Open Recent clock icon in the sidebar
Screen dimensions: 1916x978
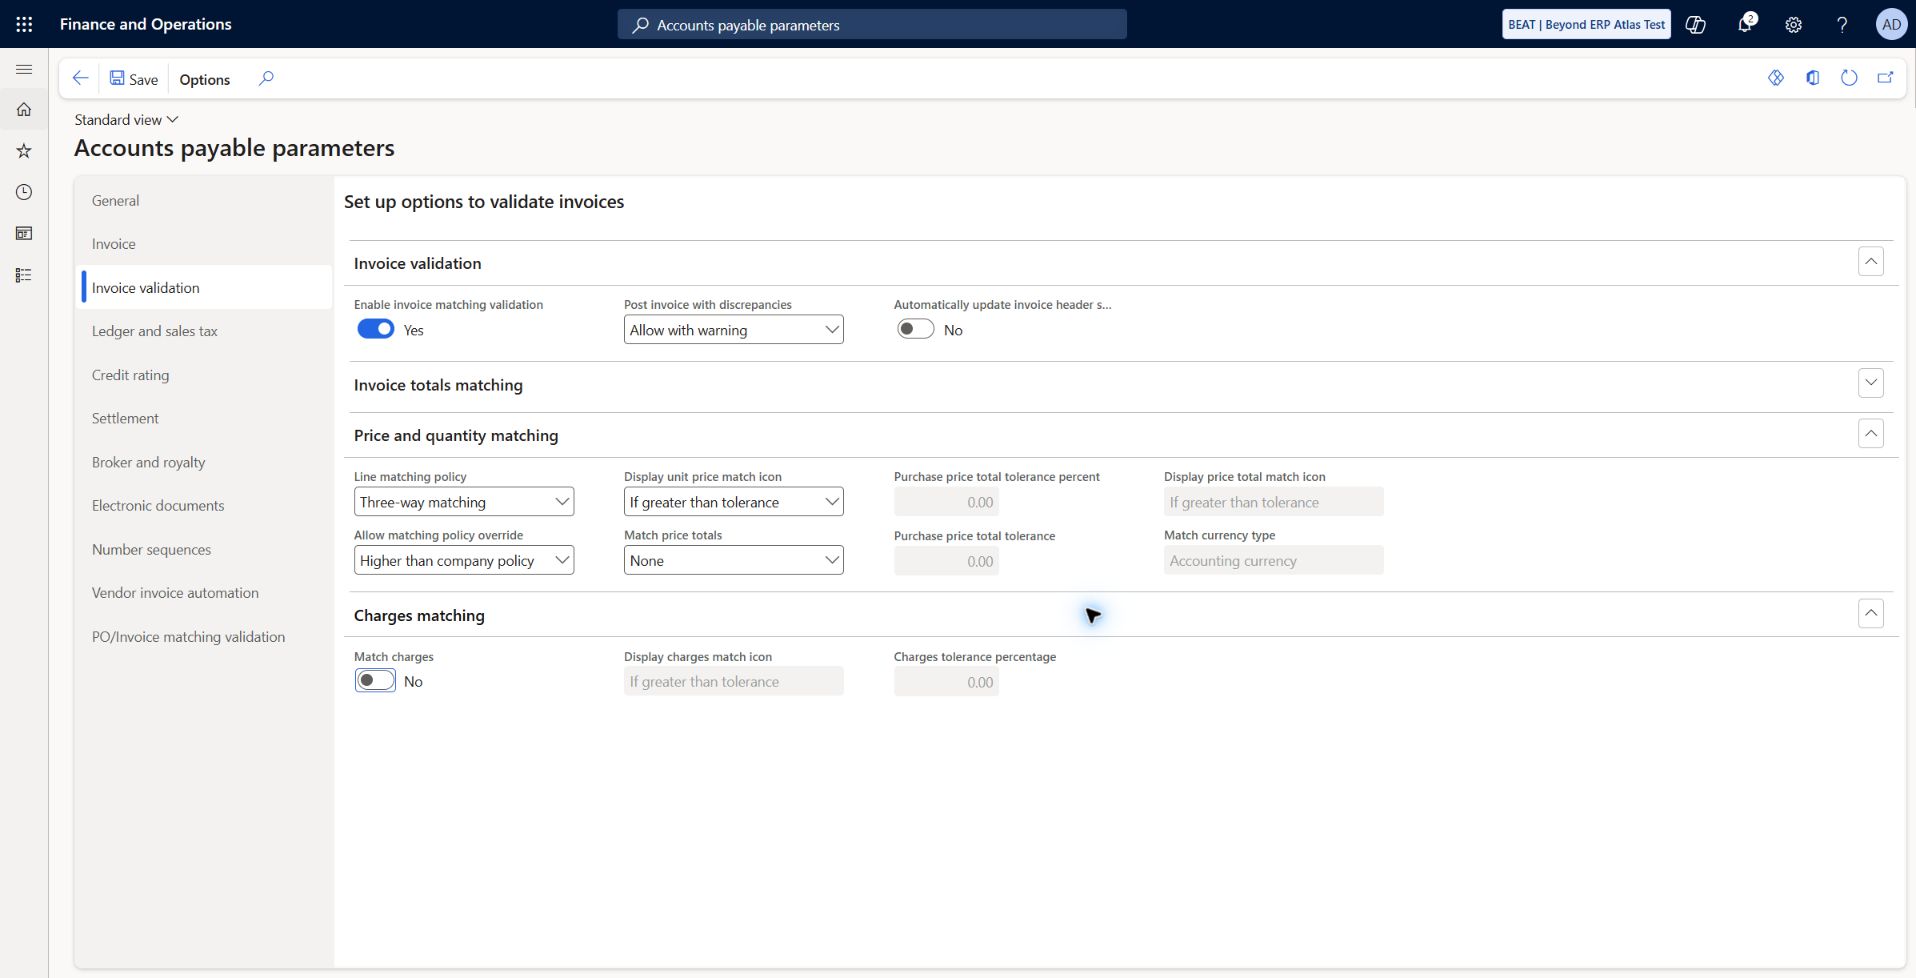pos(24,192)
